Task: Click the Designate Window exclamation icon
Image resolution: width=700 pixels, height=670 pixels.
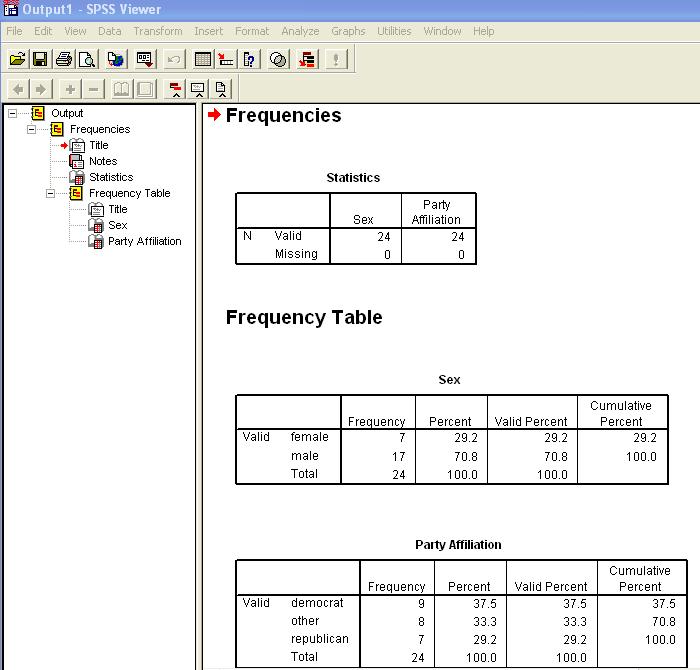Action: 336,59
